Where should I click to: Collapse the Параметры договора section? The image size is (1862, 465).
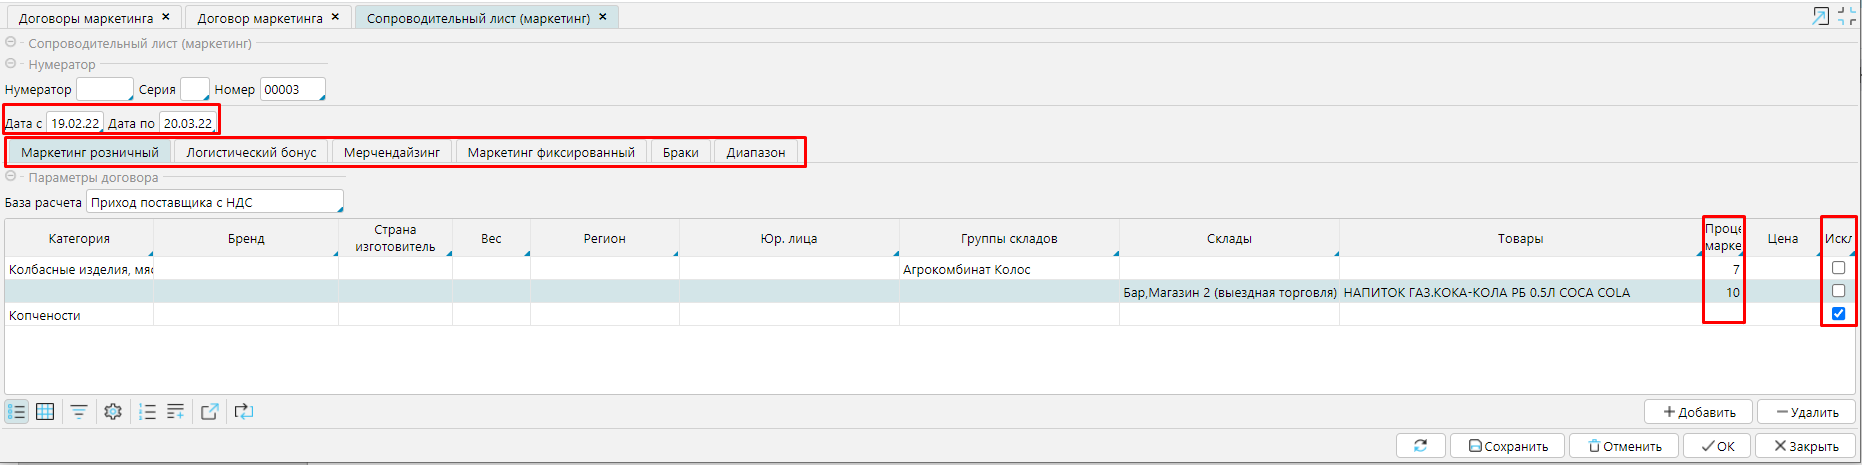coord(11,177)
